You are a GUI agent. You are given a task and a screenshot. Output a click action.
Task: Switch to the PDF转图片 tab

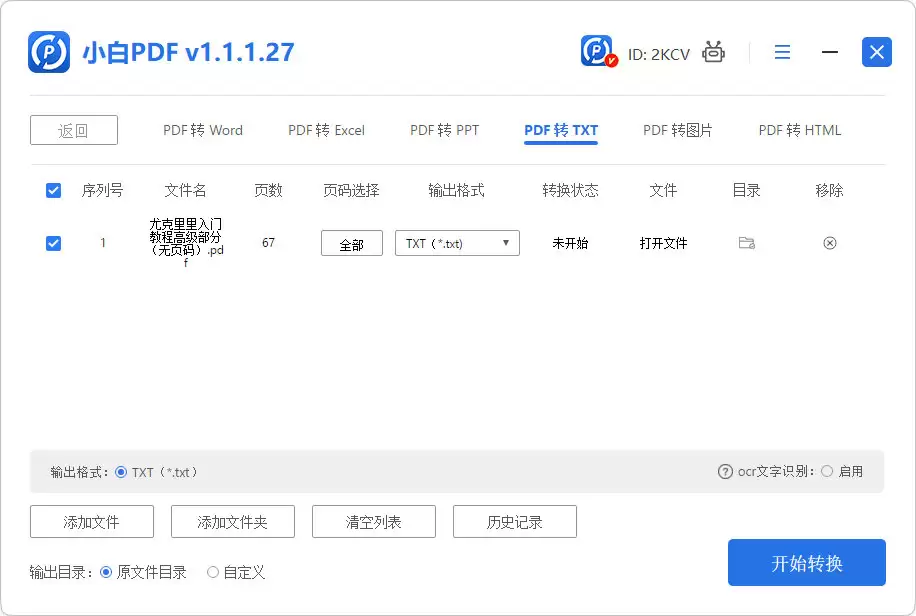pos(678,130)
